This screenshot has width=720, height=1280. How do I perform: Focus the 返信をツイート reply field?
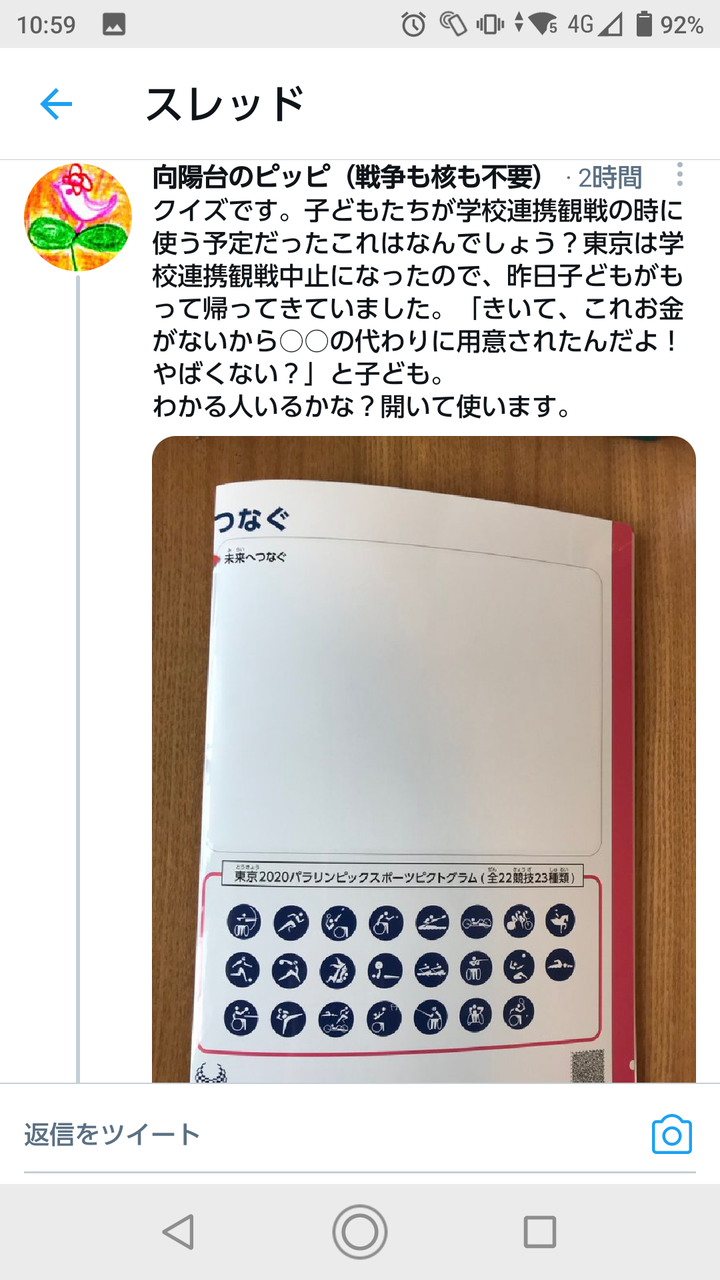(x=330, y=1134)
